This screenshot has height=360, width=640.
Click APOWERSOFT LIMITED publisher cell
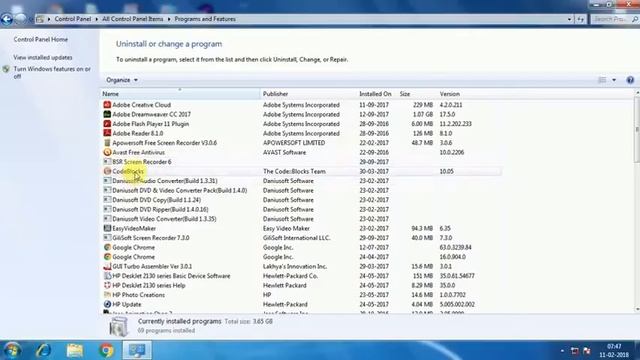[294, 143]
